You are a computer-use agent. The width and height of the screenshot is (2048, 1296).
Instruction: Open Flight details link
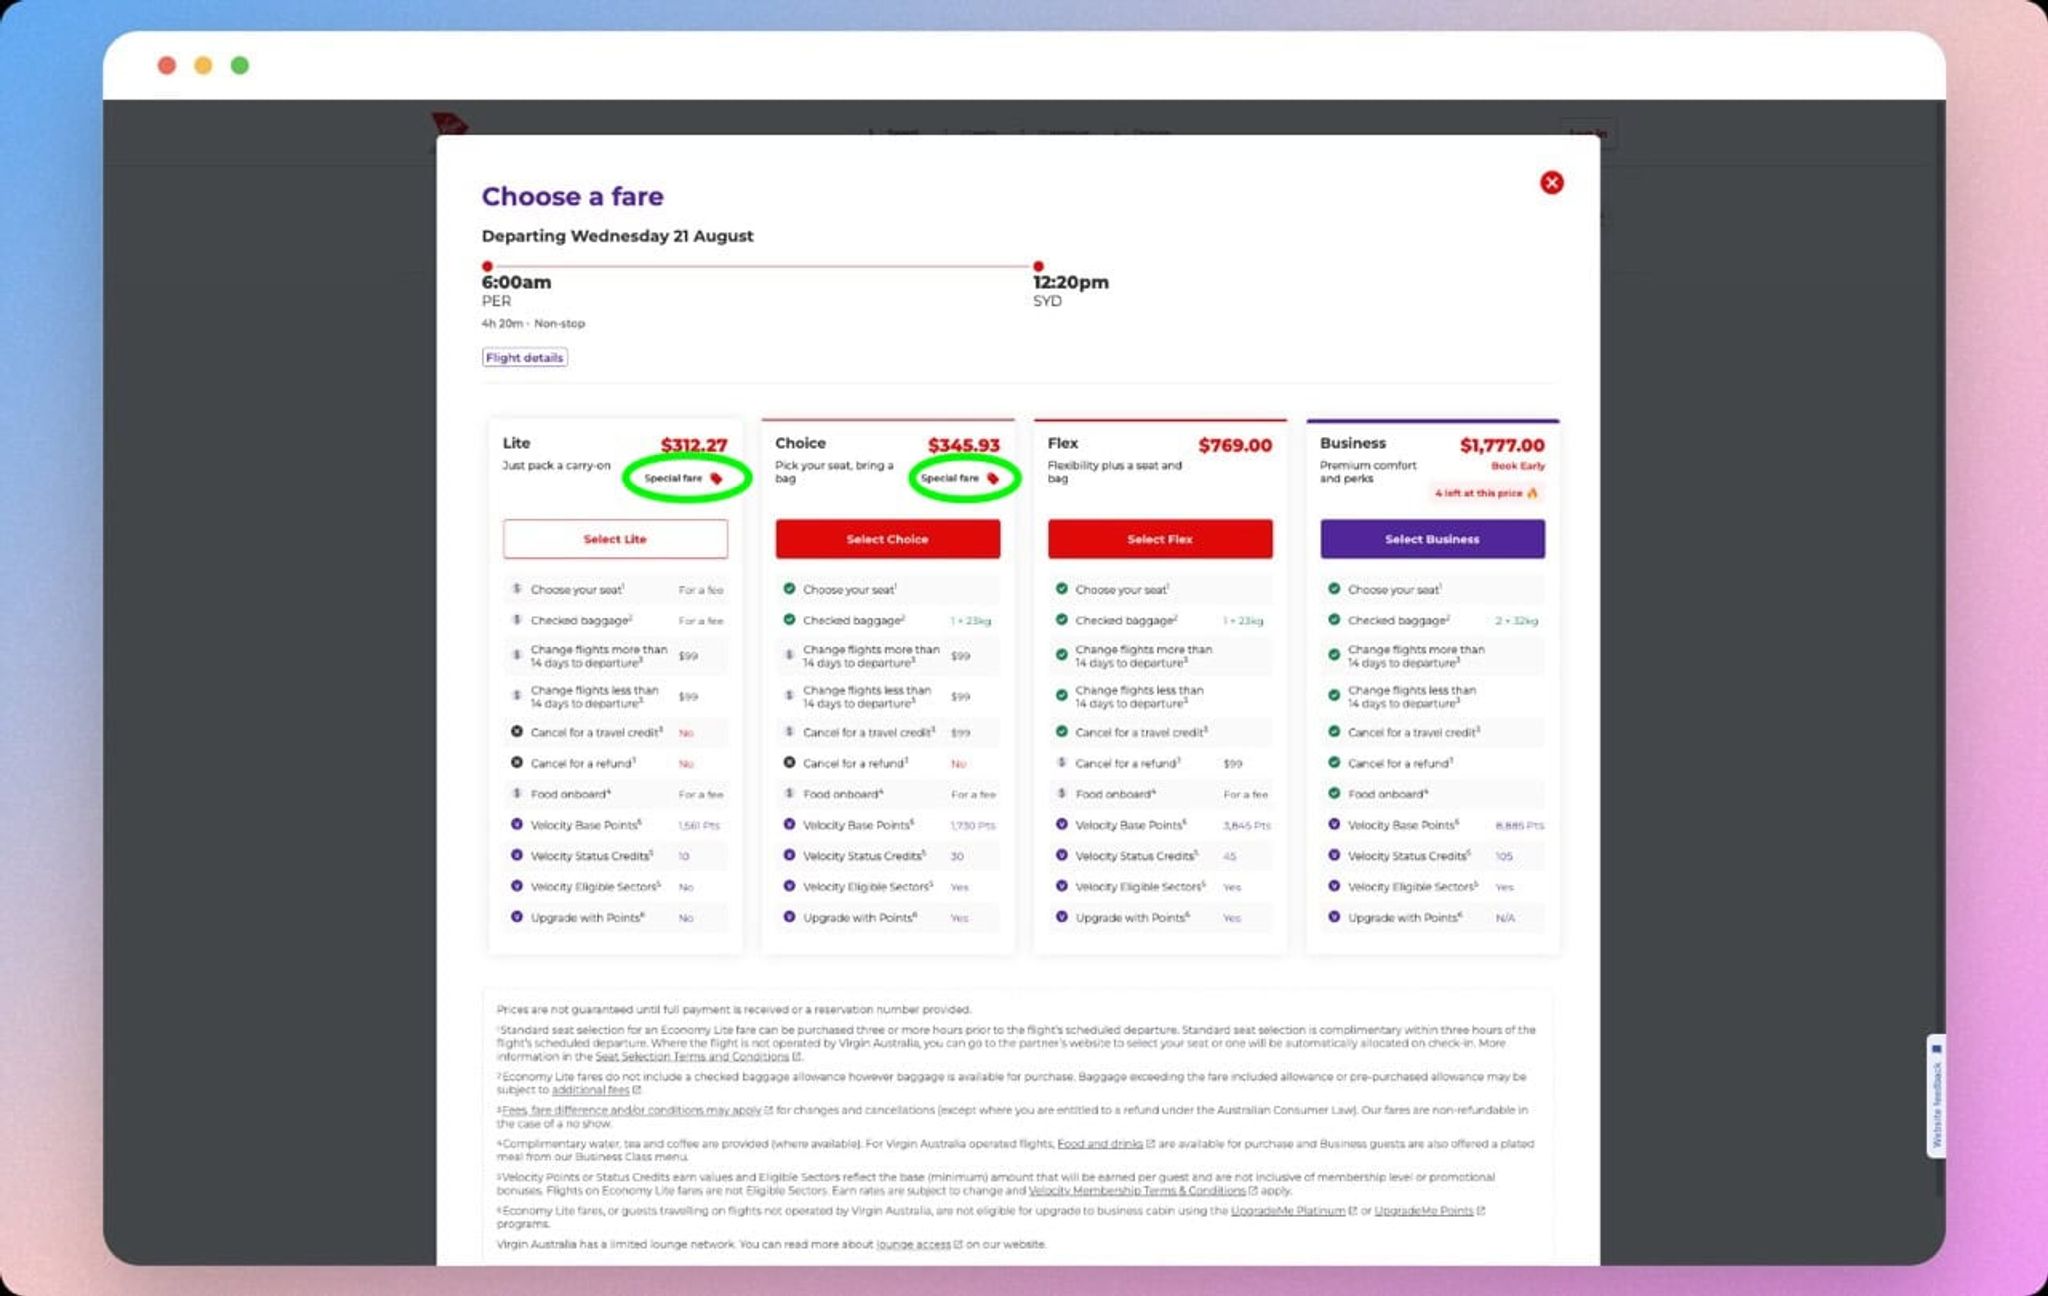pyautogui.click(x=524, y=358)
